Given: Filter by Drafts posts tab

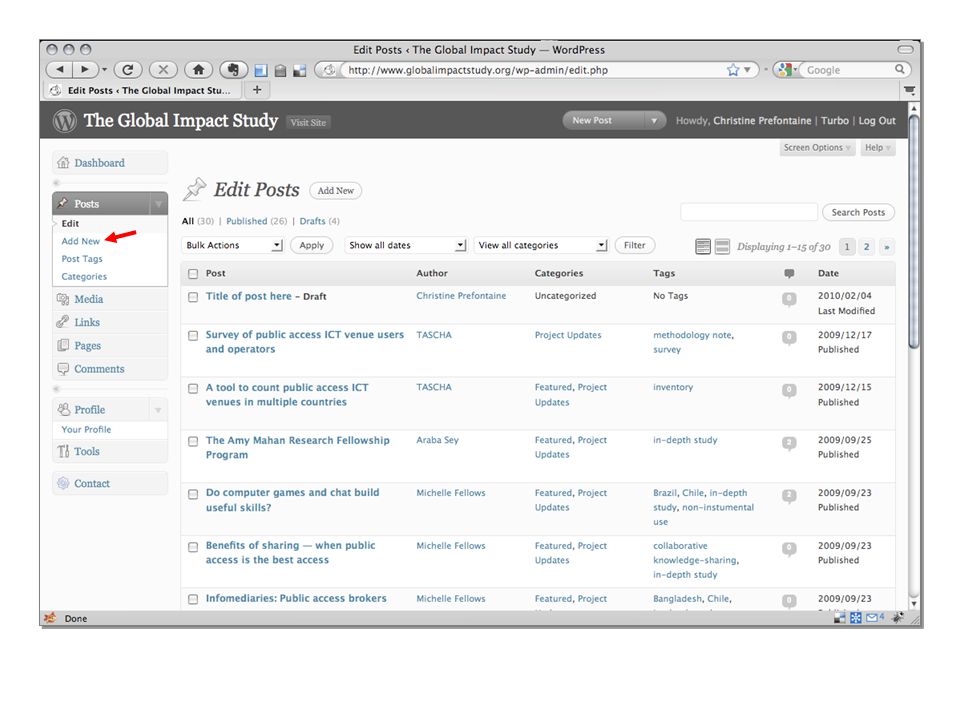Looking at the screenshot, I should pyautogui.click(x=312, y=221).
